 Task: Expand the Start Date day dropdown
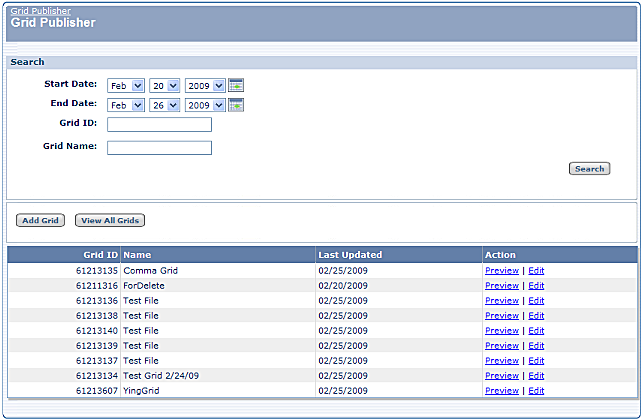pos(164,86)
